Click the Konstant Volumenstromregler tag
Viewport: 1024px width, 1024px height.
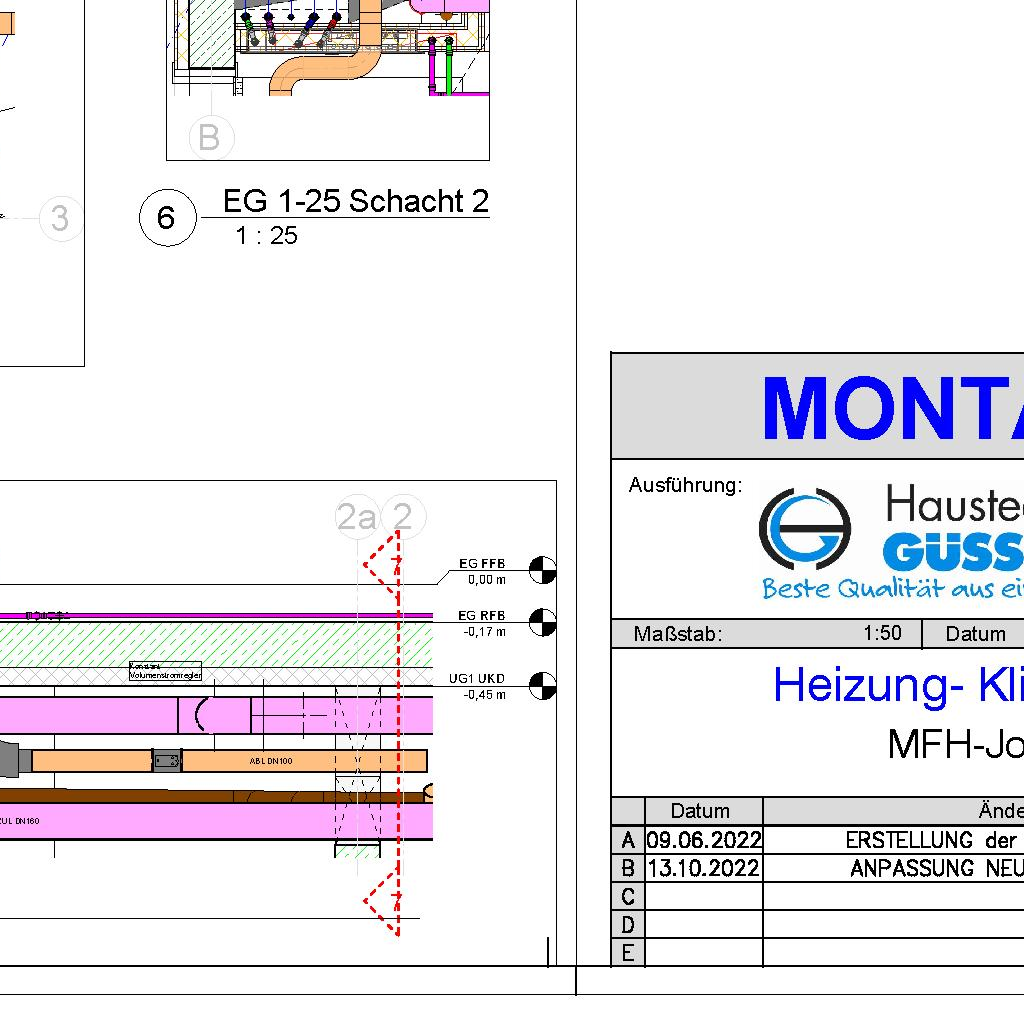point(165,671)
